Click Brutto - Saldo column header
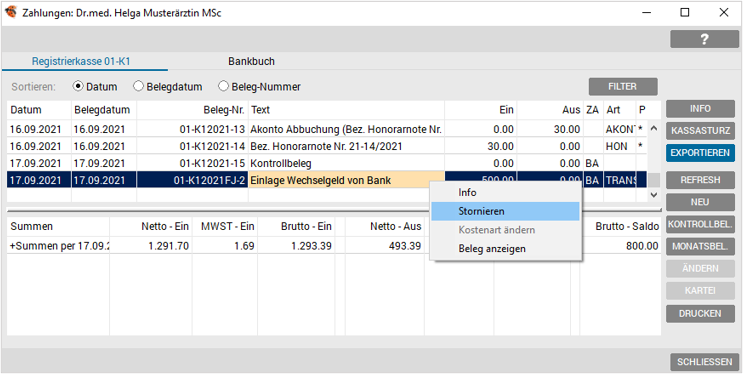The width and height of the screenshot is (743, 374). click(x=620, y=227)
